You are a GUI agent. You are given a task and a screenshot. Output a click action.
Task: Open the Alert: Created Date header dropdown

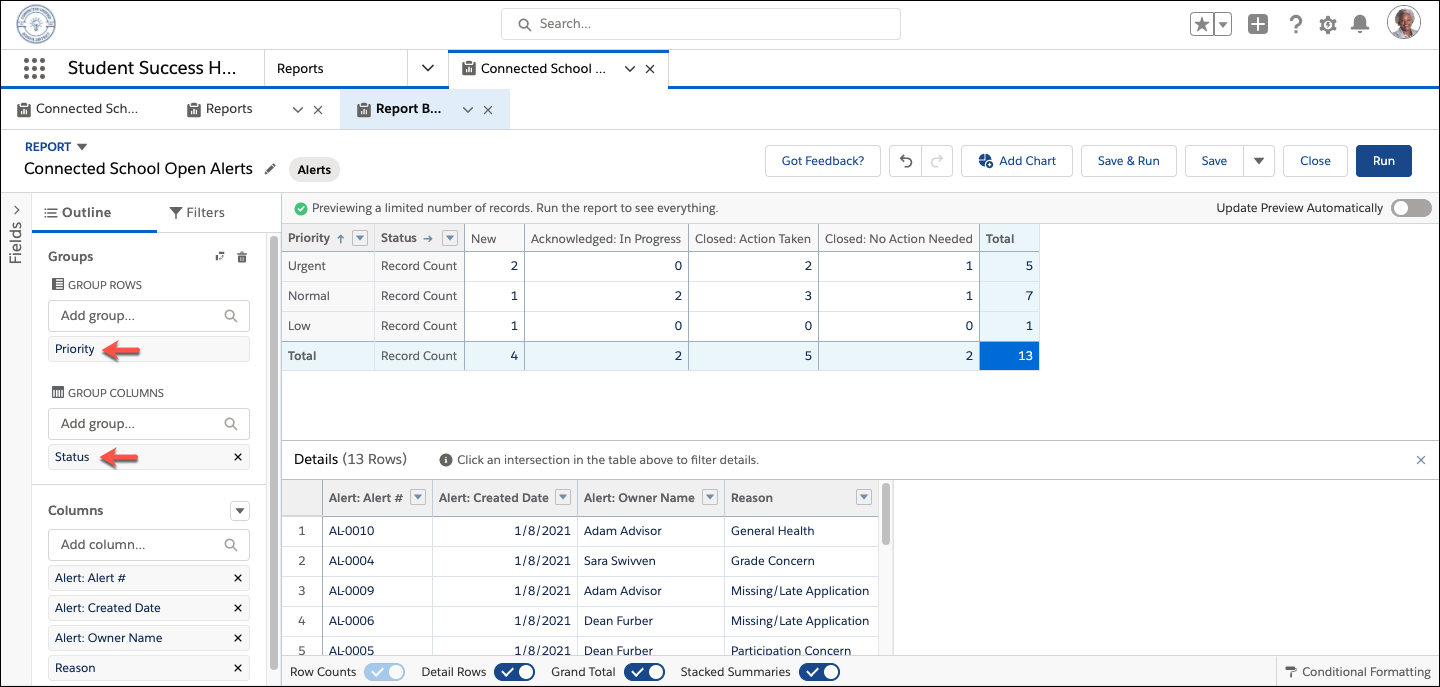click(x=563, y=498)
